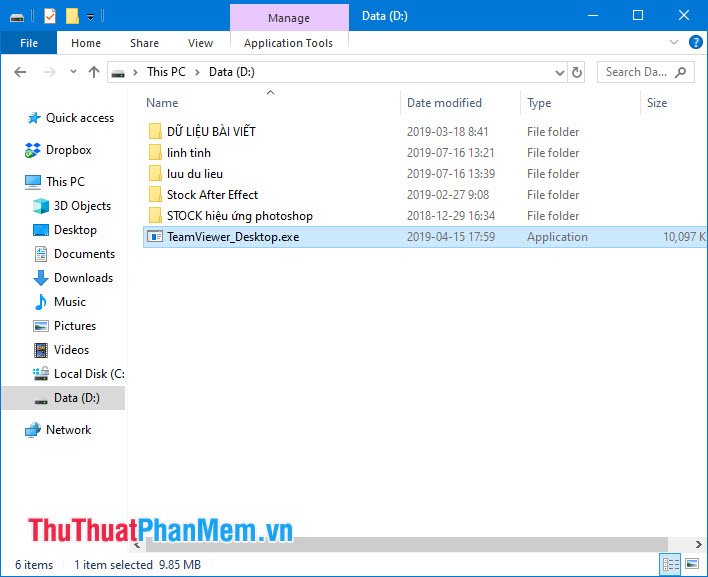Open Documents in the sidebar
The height and width of the screenshot is (577, 708).
74,254
